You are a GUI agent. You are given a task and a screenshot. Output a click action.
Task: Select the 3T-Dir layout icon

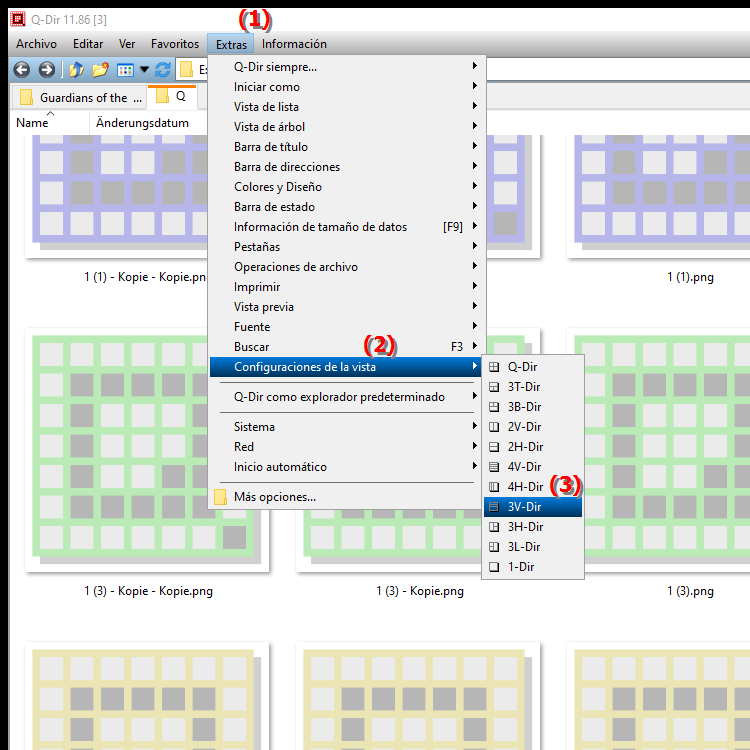tap(494, 387)
